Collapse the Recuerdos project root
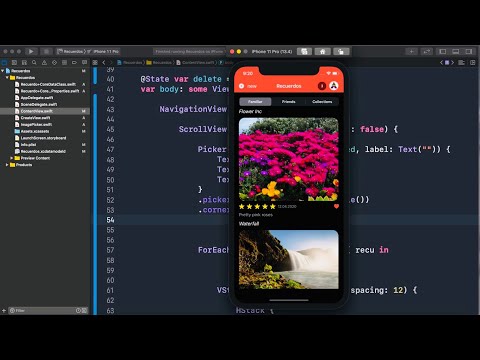The width and height of the screenshot is (480, 360). click(x=3, y=71)
